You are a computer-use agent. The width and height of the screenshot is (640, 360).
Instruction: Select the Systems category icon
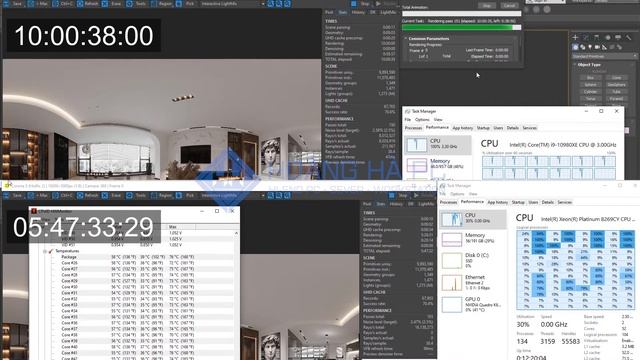619,47
